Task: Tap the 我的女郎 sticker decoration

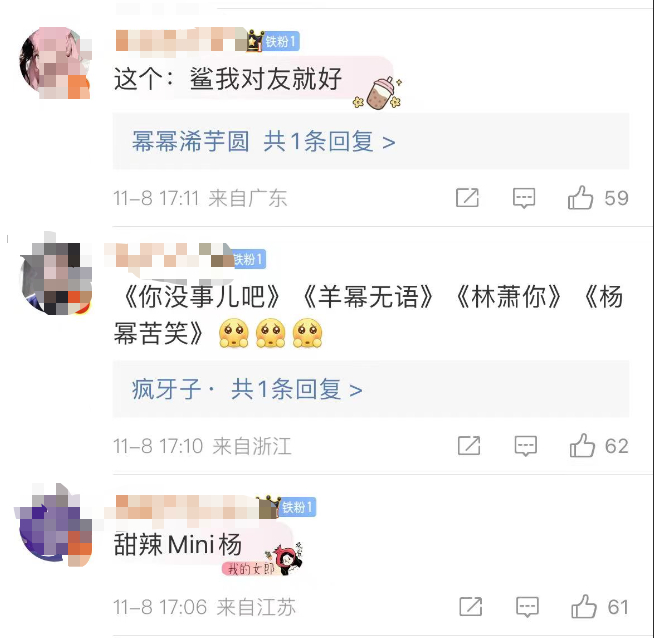Action: pyautogui.click(x=263, y=561)
